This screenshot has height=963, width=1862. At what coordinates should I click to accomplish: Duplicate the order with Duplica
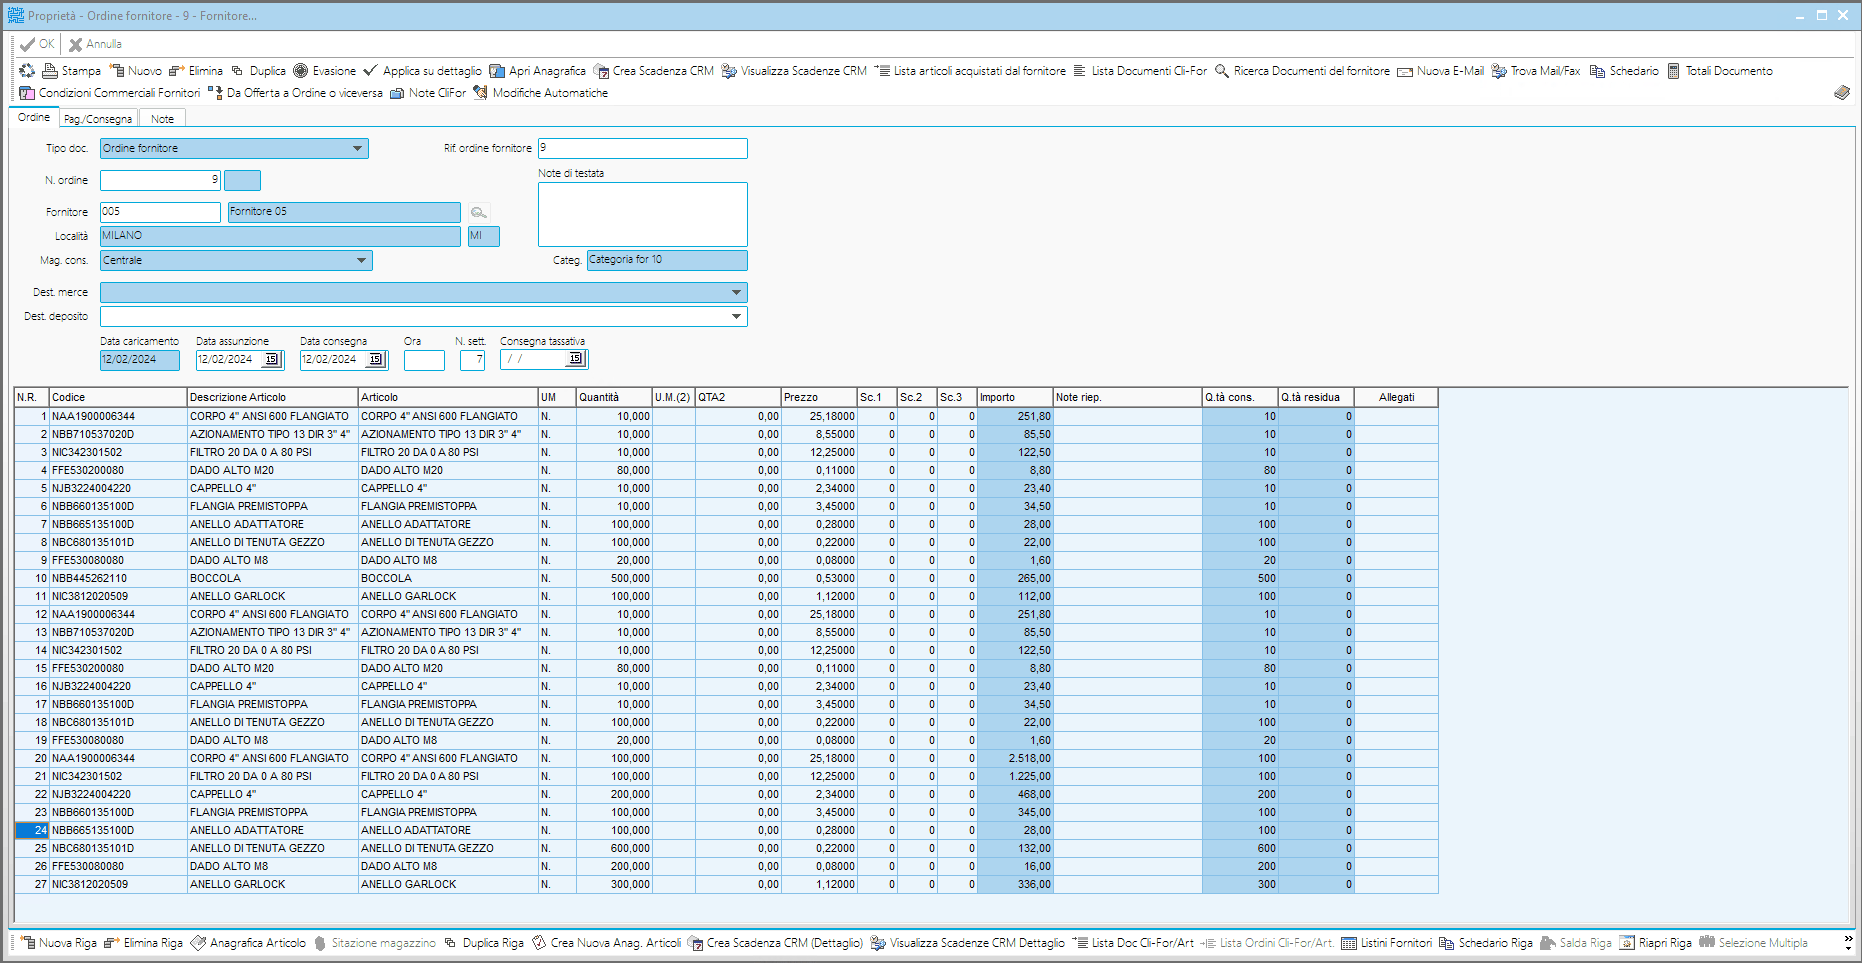coord(258,71)
